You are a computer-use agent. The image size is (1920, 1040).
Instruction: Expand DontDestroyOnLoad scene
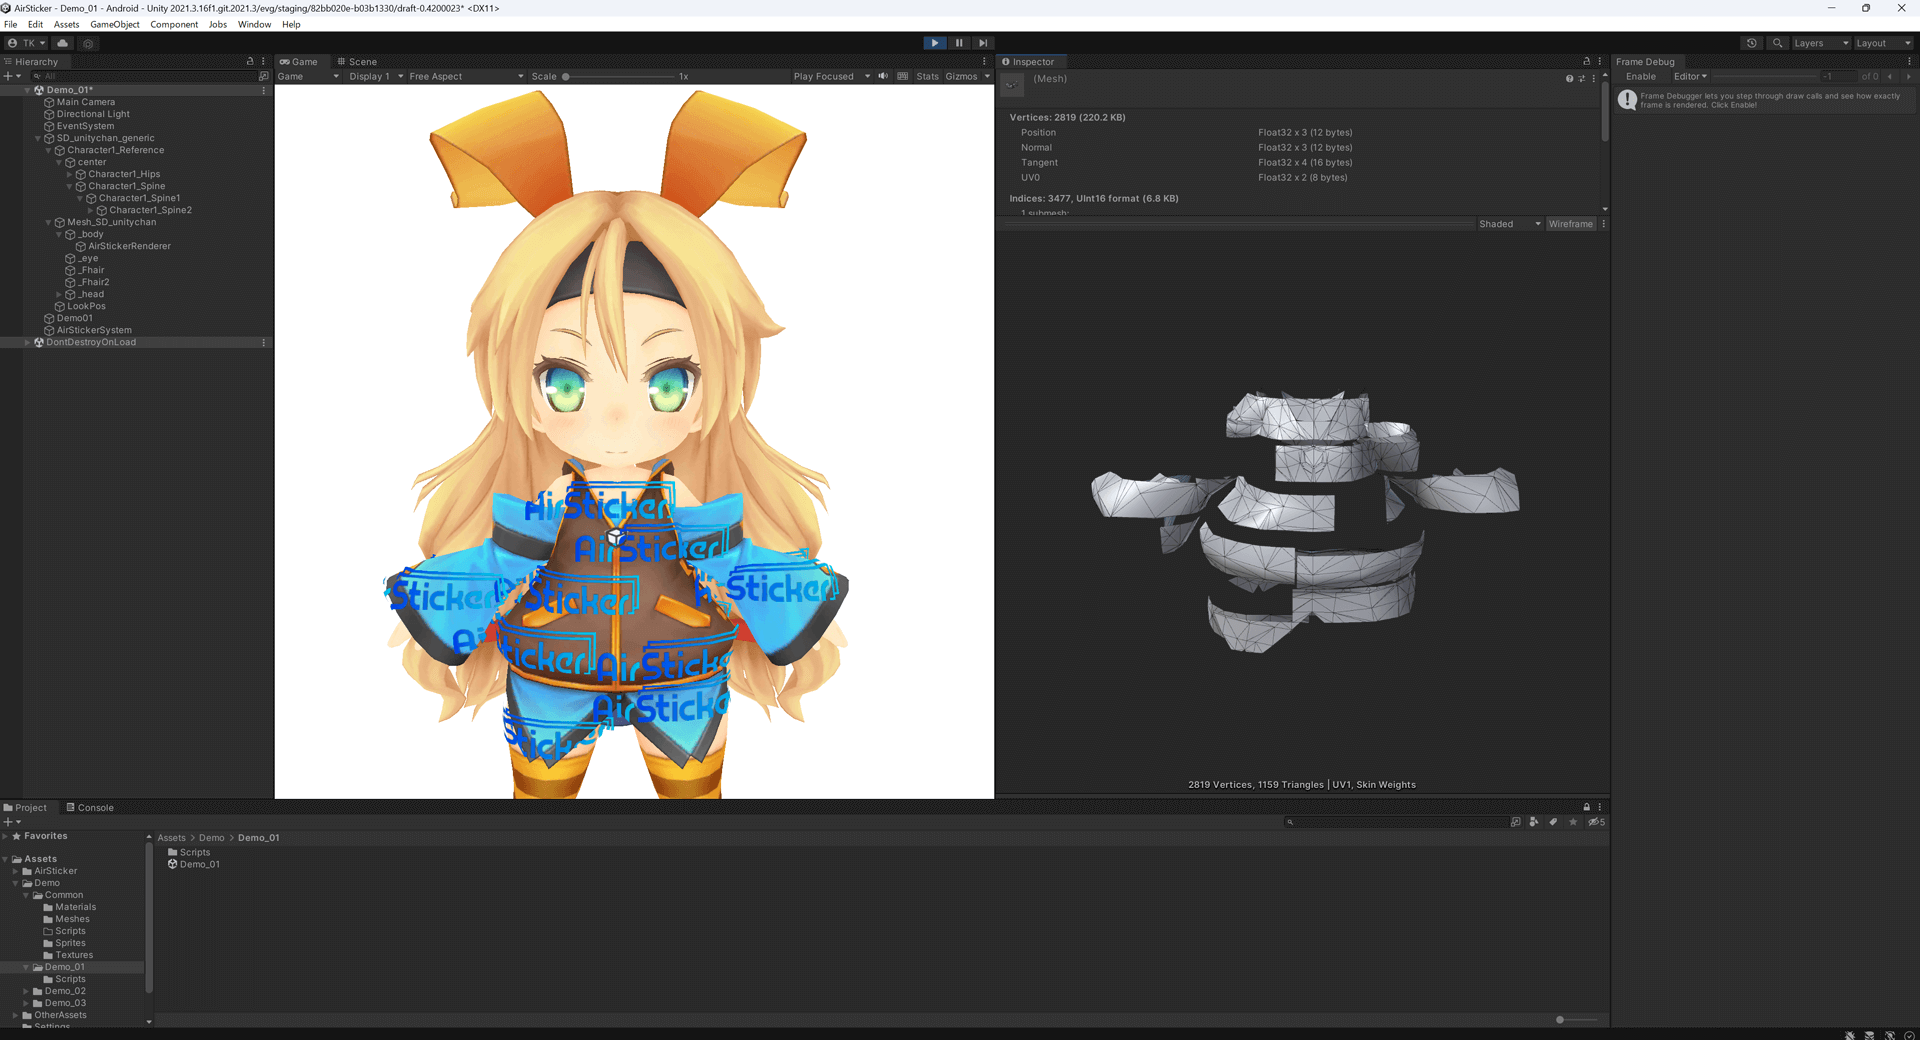tap(27, 342)
